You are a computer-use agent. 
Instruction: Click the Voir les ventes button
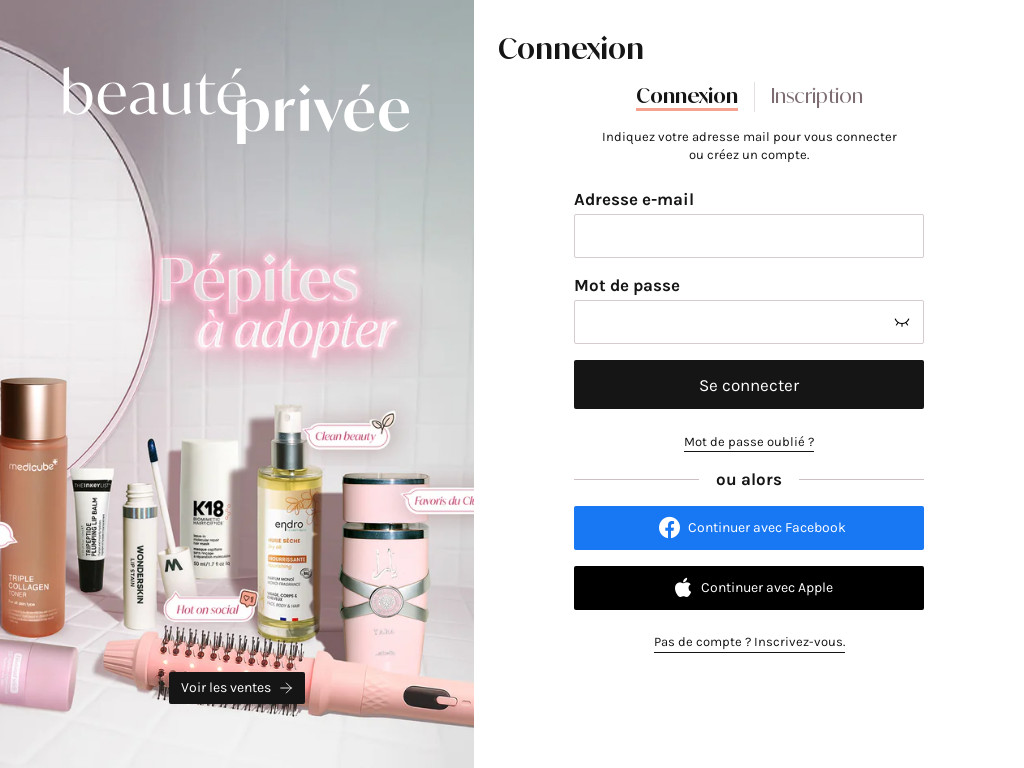(236, 688)
